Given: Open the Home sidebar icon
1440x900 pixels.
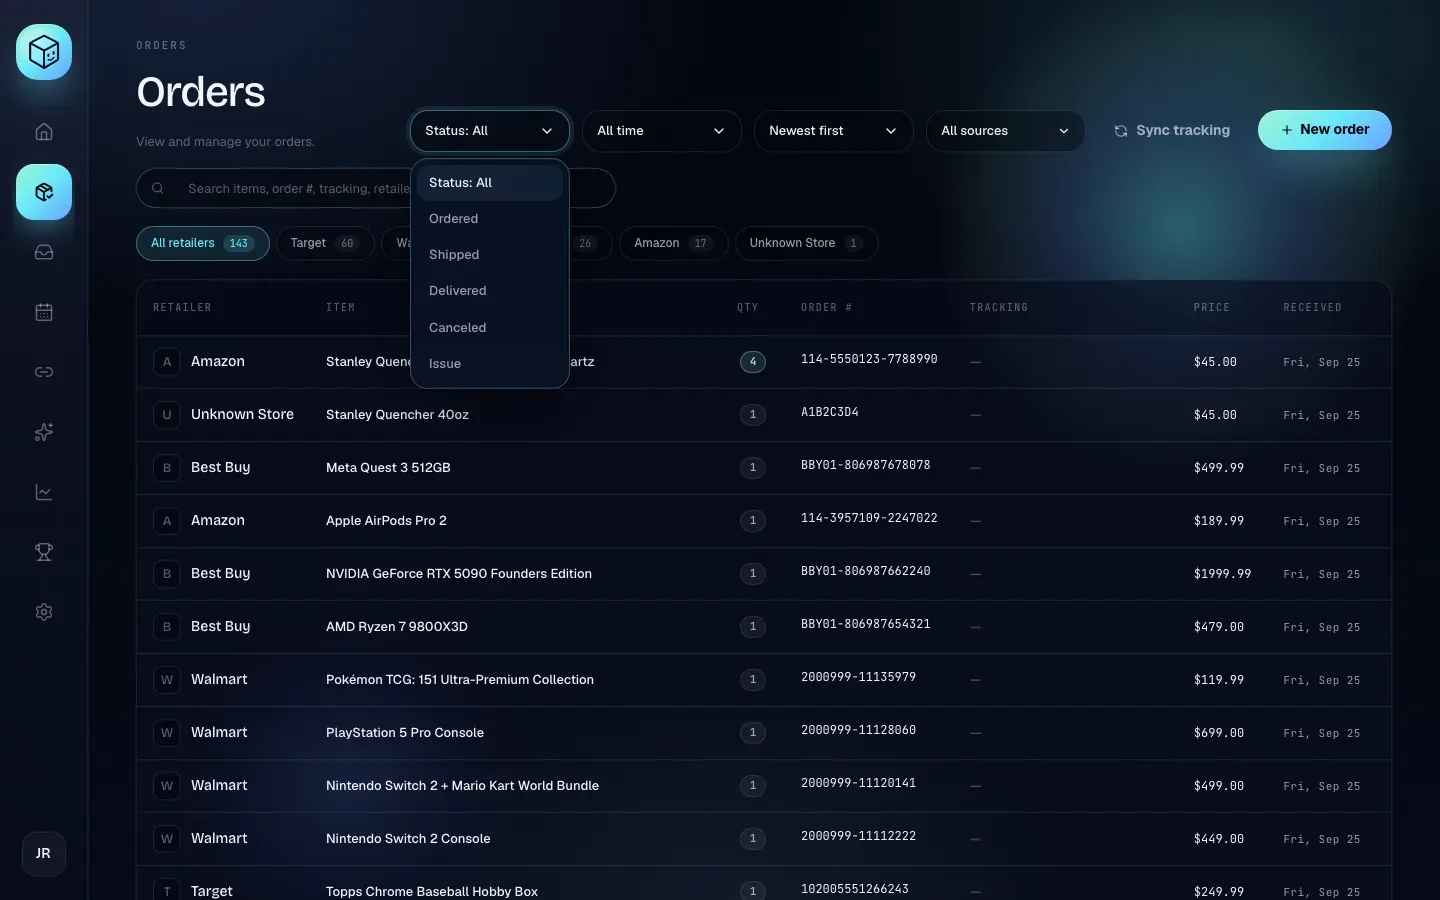Looking at the screenshot, I should click(44, 132).
